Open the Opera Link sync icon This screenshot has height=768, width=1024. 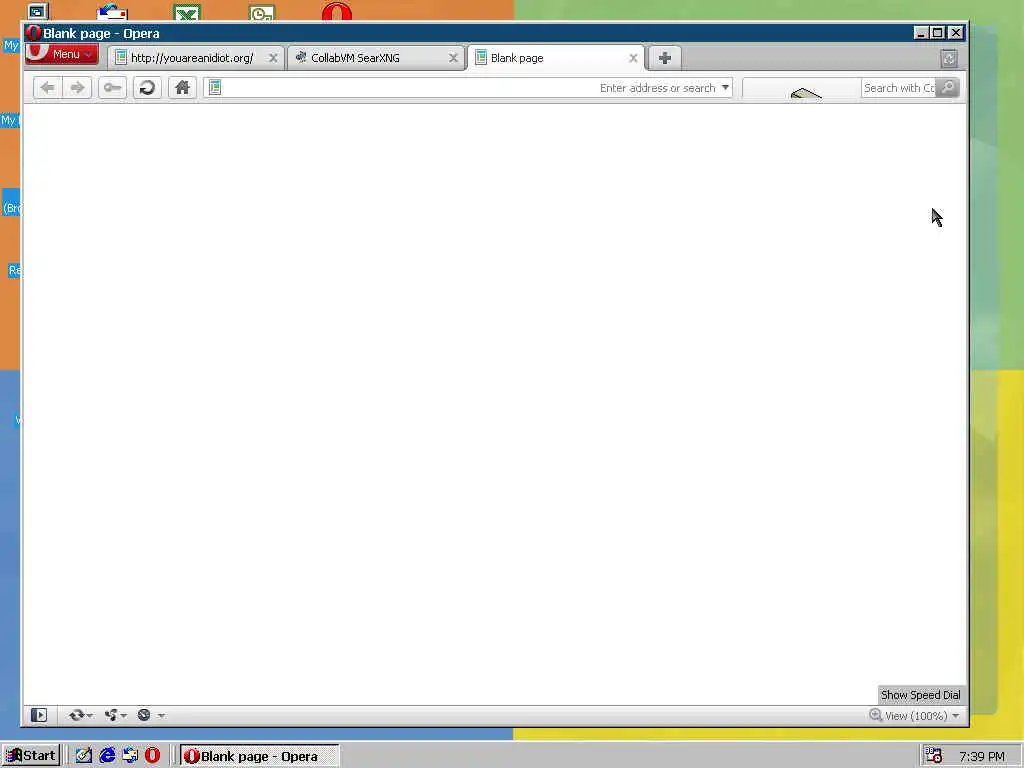tap(77, 715)
